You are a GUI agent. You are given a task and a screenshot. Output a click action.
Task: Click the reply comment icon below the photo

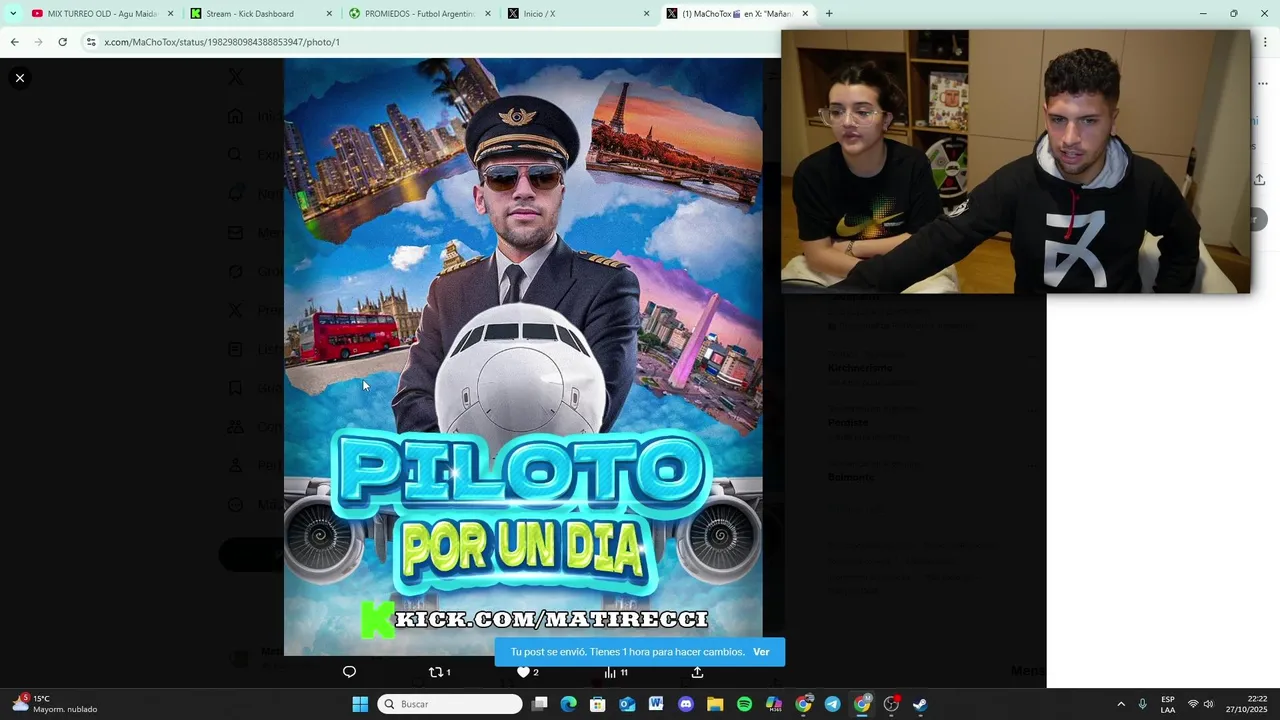[349, 672]
